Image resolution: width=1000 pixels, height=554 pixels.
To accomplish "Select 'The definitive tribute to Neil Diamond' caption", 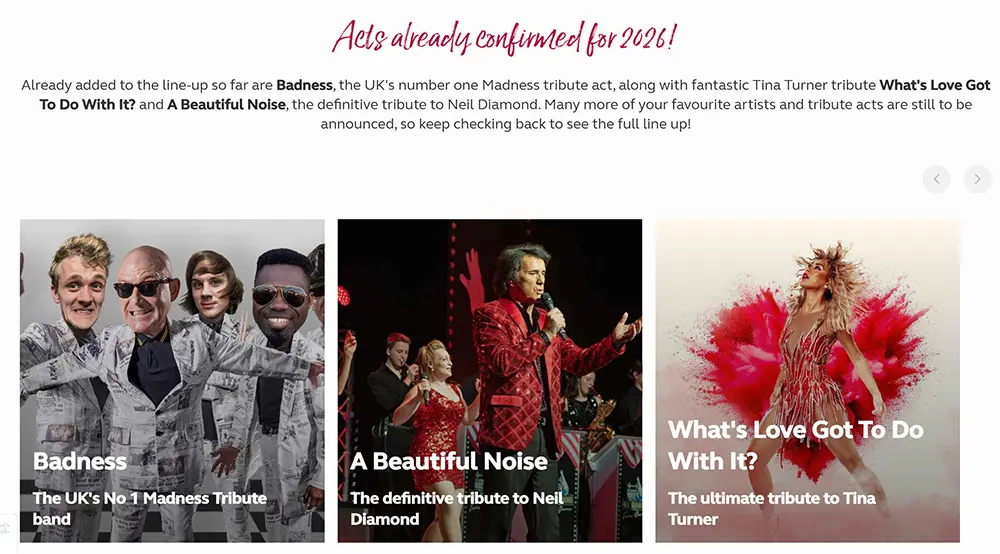I will pyautogui.click(x=456, y=508).
